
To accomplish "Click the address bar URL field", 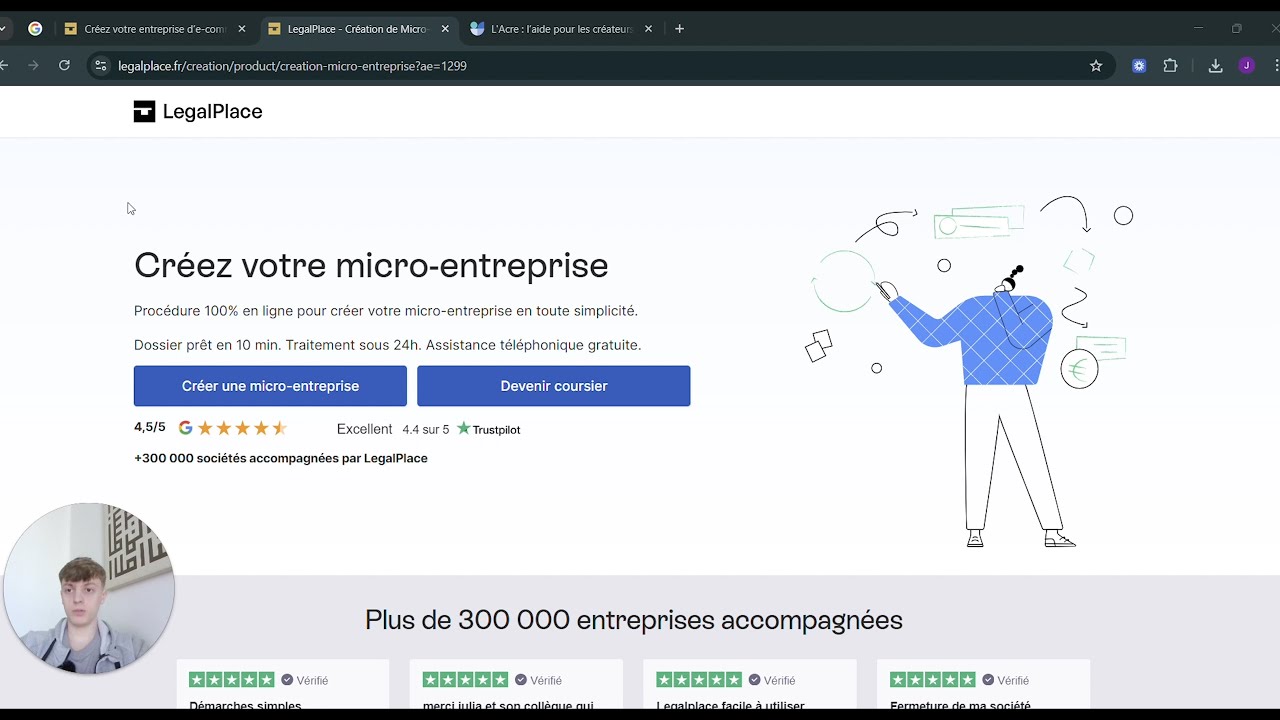I will [x=600, y=66].
